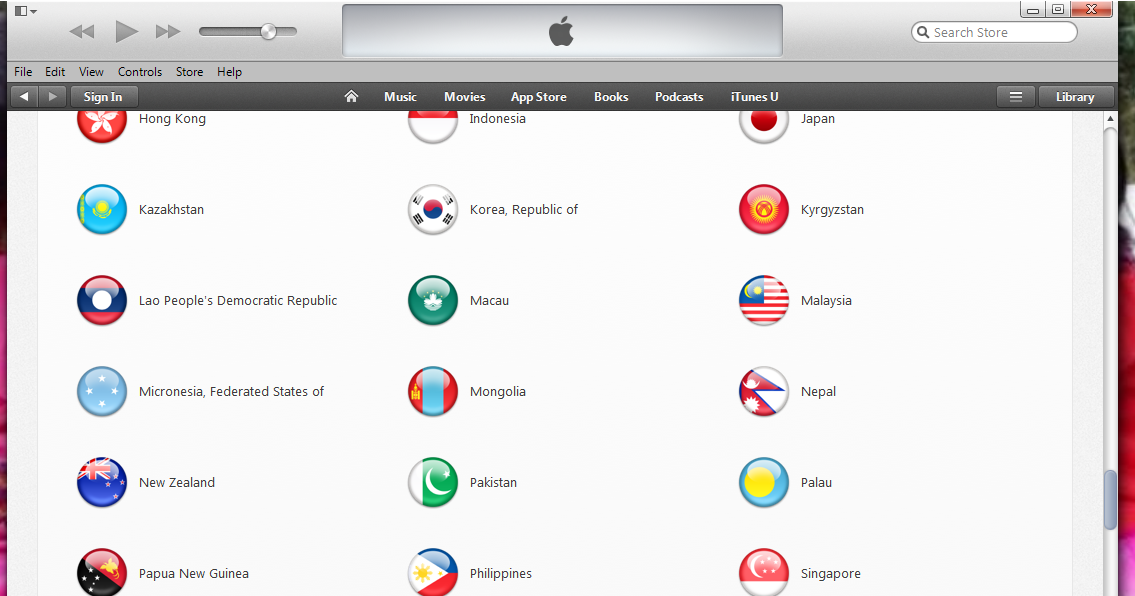Click the New Zealand flag icon

[102, 482]
